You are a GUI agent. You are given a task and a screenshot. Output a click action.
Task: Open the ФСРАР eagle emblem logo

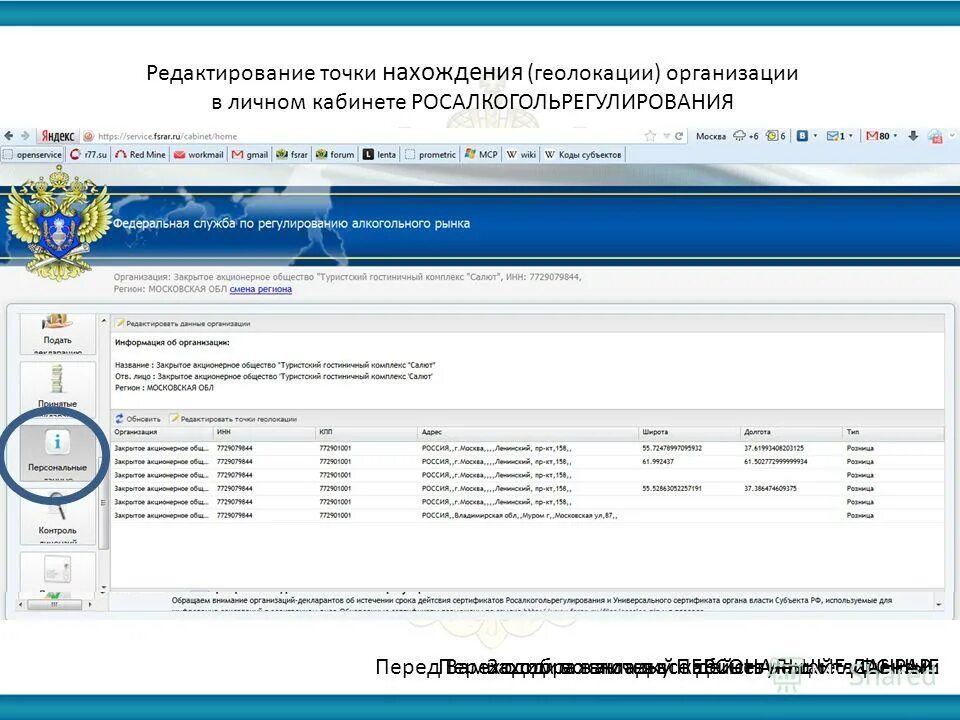[55, 228]
